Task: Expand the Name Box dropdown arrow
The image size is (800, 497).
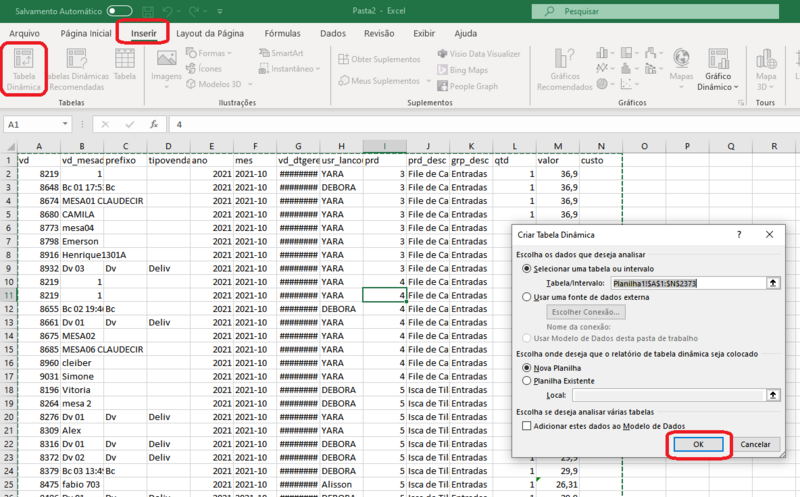Action: 65,124
